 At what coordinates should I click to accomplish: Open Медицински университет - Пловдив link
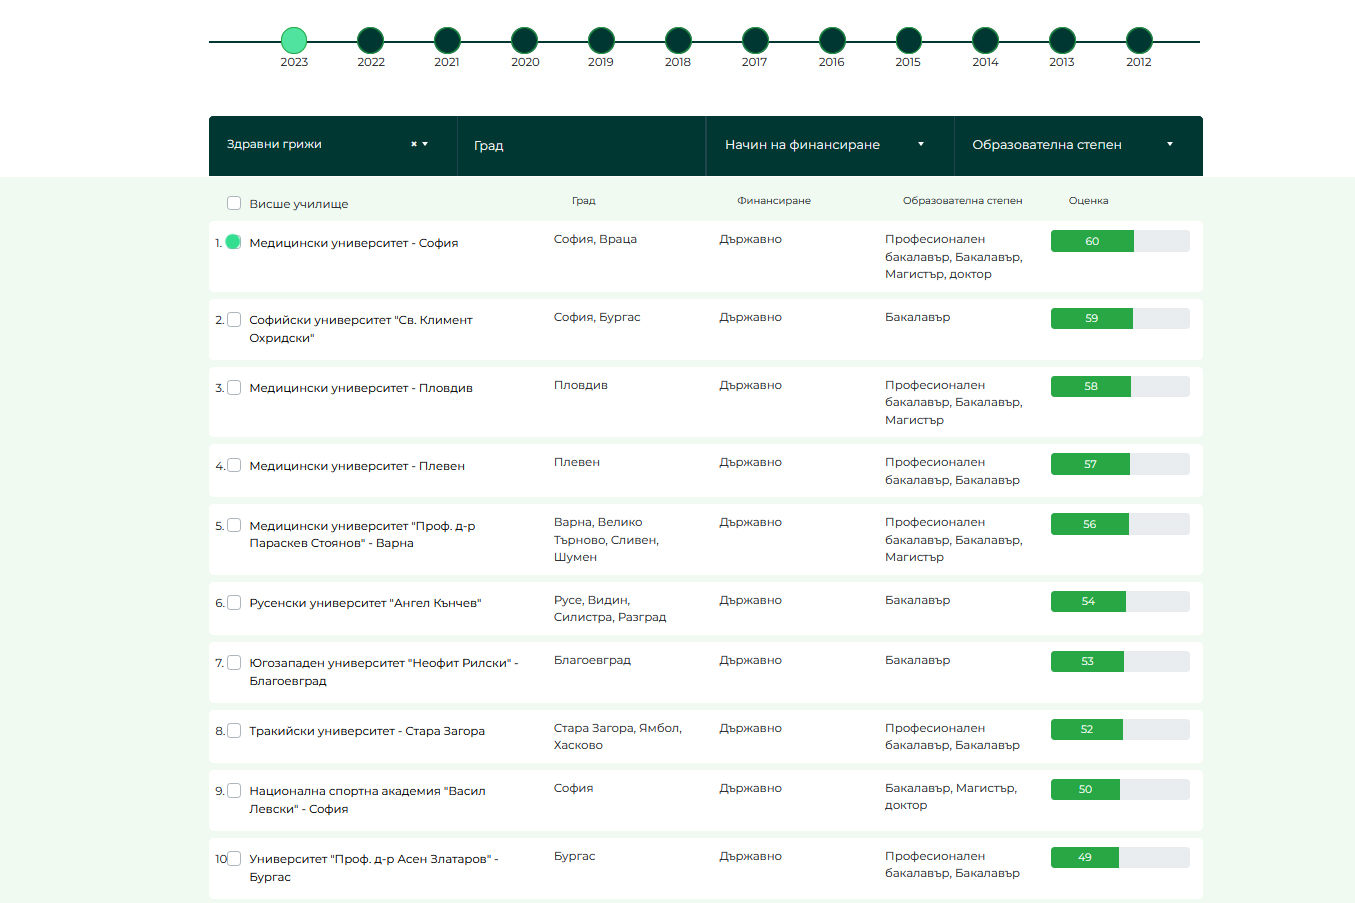[361, 388]
